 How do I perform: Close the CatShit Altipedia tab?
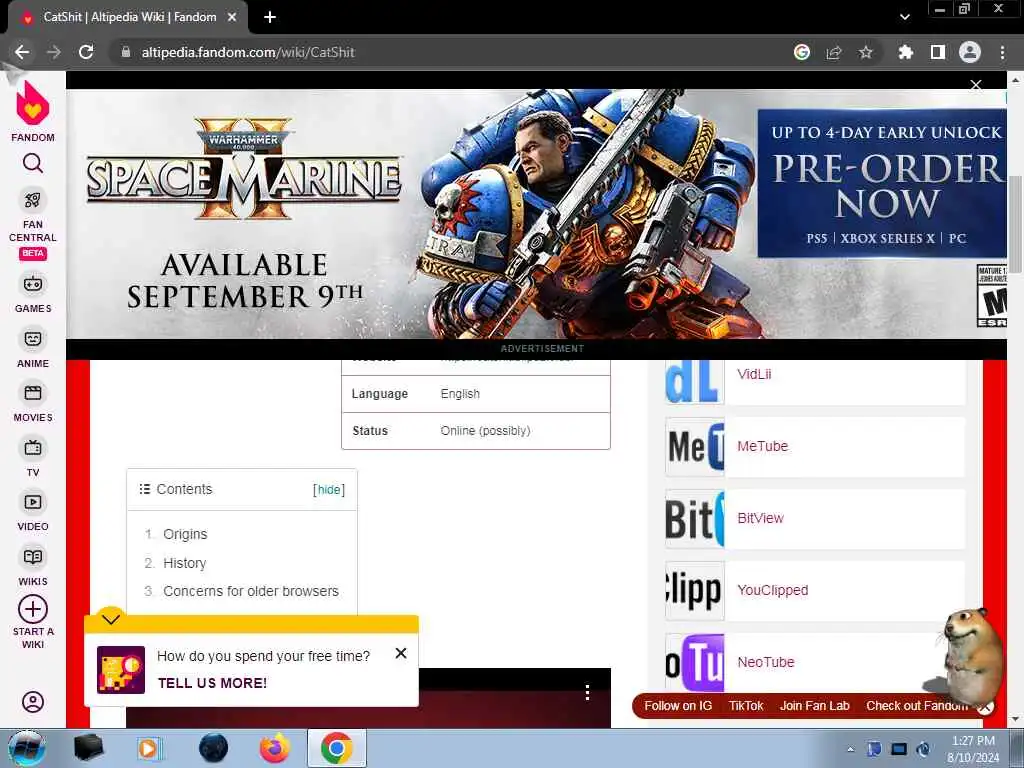click(x=232, y=18)
